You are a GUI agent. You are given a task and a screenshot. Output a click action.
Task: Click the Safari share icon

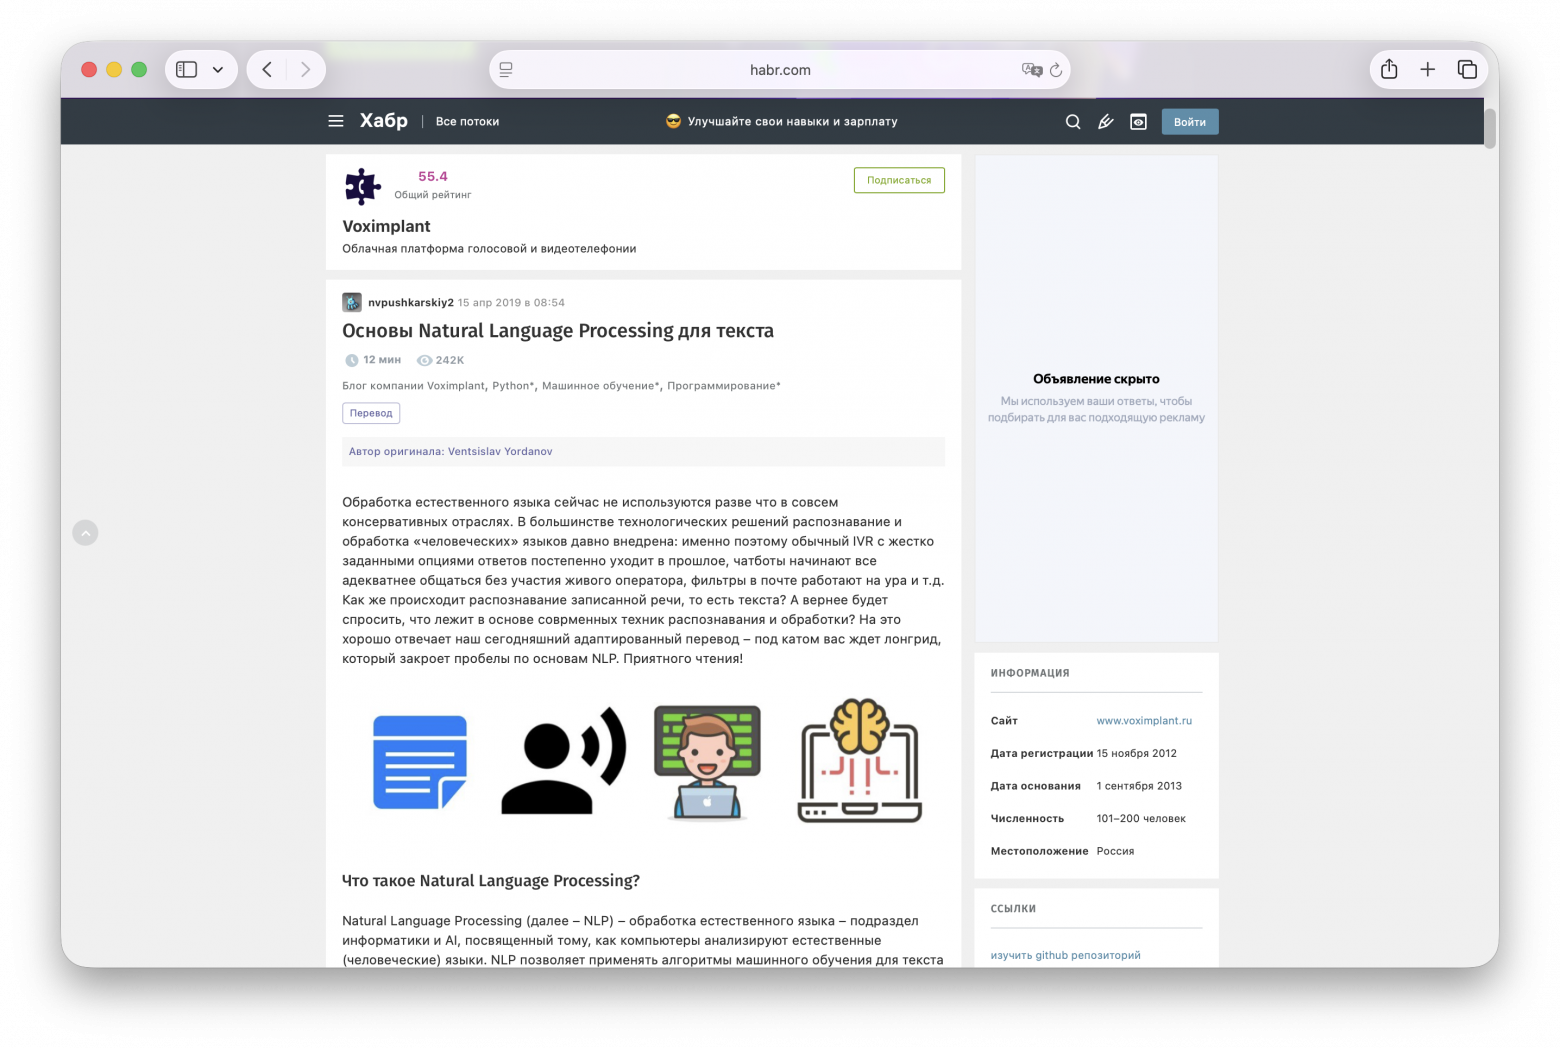point(1388,69)
